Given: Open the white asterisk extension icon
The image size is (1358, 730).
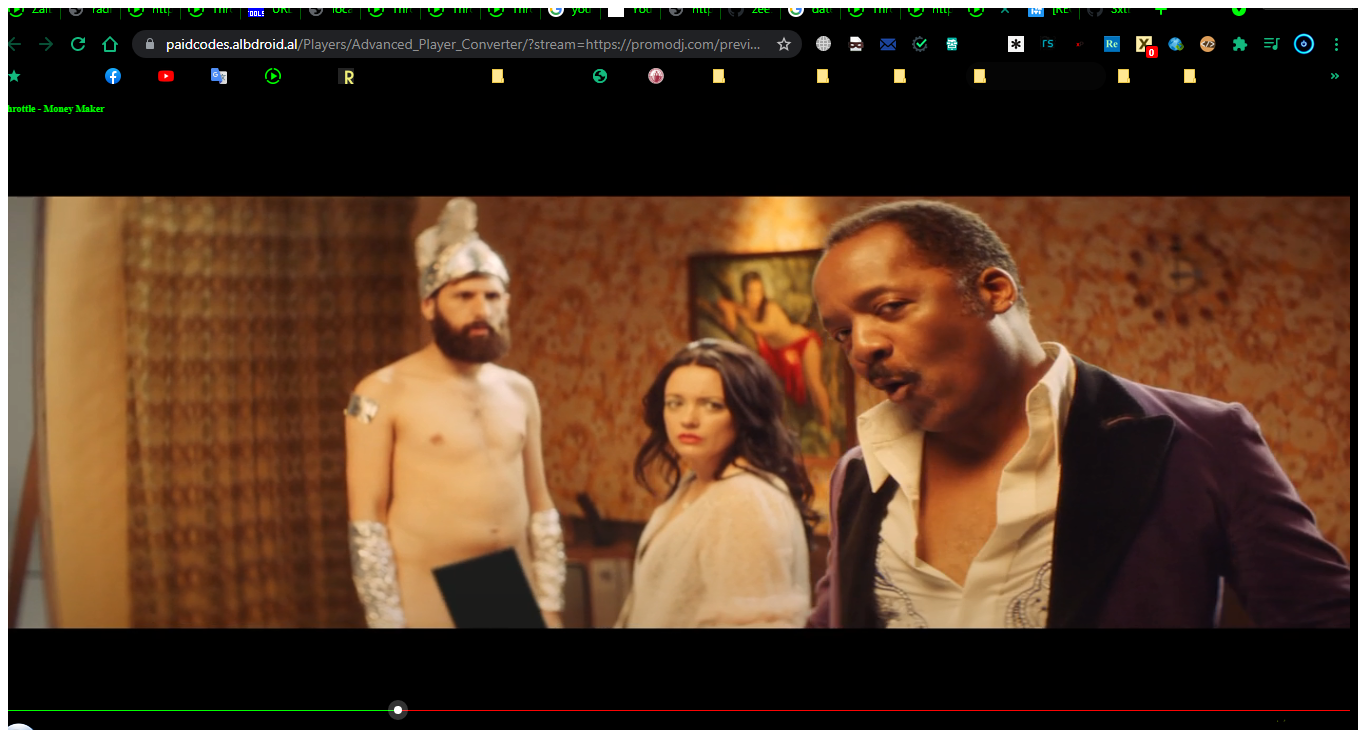Looking at the screenshot, I should (1016, 44).
